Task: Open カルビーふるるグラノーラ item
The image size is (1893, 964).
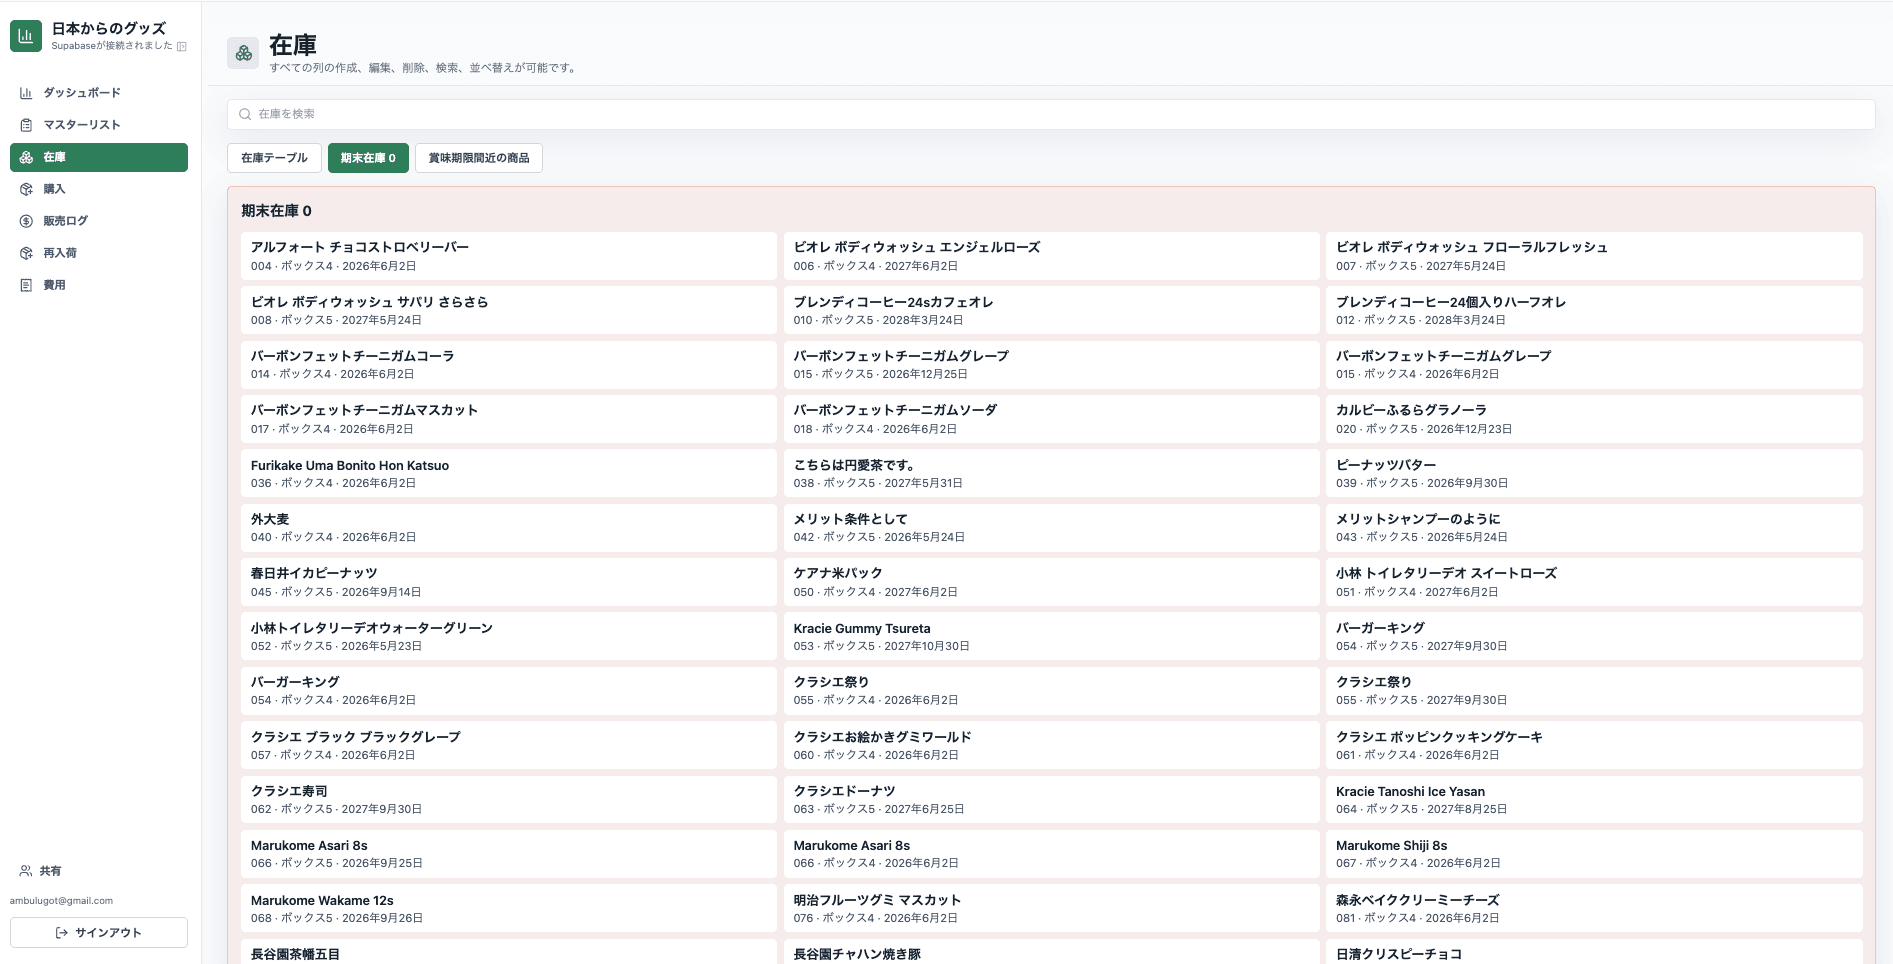Action: (x=1594, y=419)
